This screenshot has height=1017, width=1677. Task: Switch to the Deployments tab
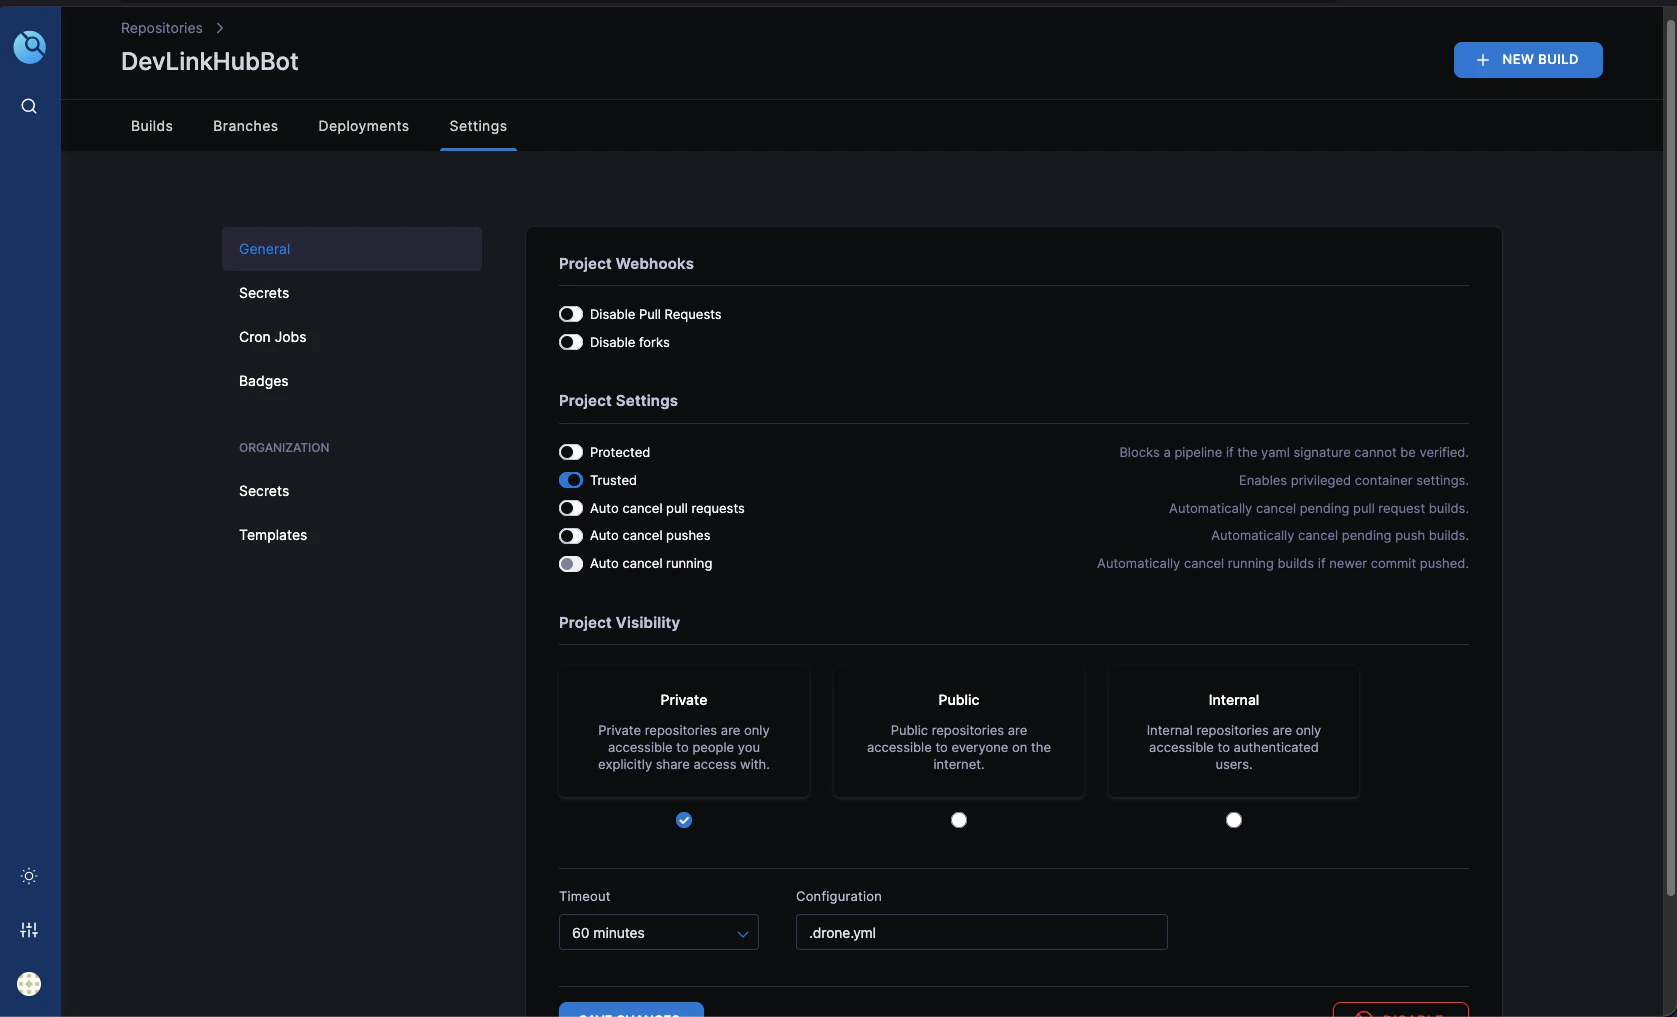[363, 126]
